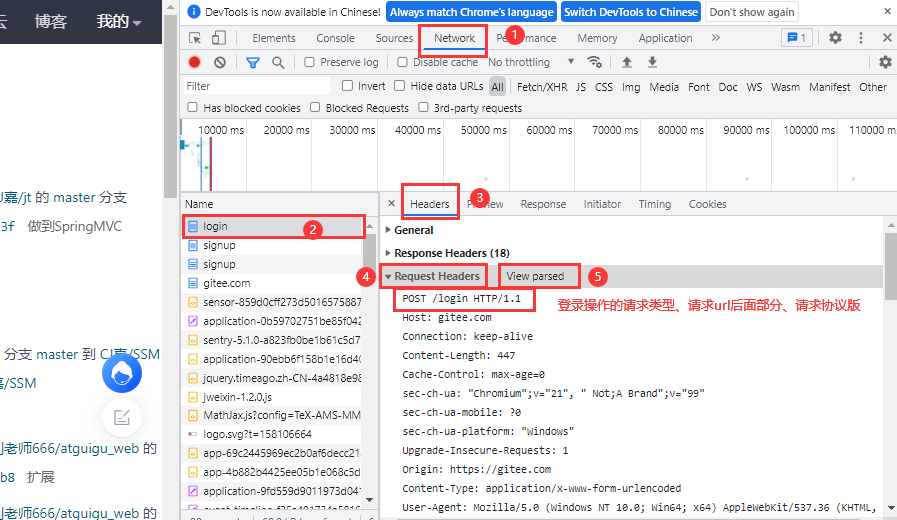Export HAR file with download arrow
The image size is (897, 520).
click(x=652, y=62)
